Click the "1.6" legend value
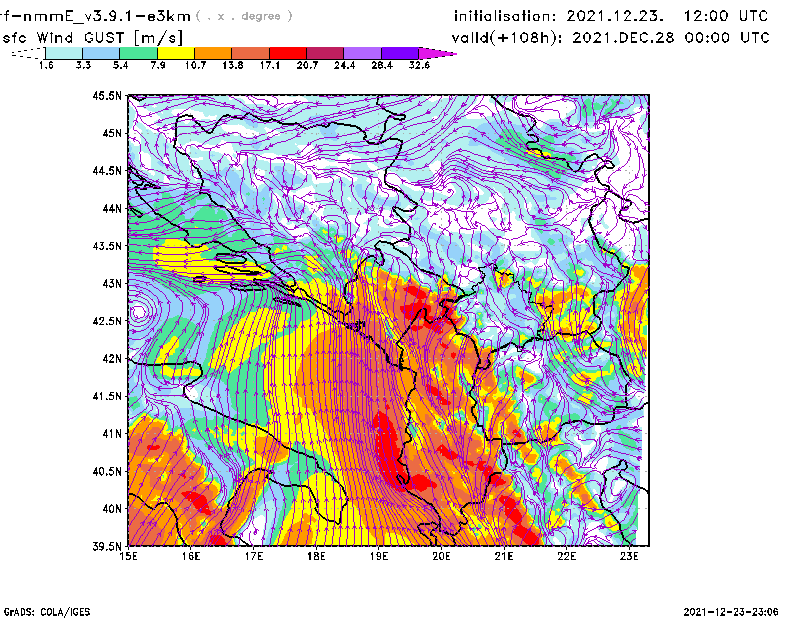Screen dimensions: 800x618 pyautogui.click(x=46, y=65)
